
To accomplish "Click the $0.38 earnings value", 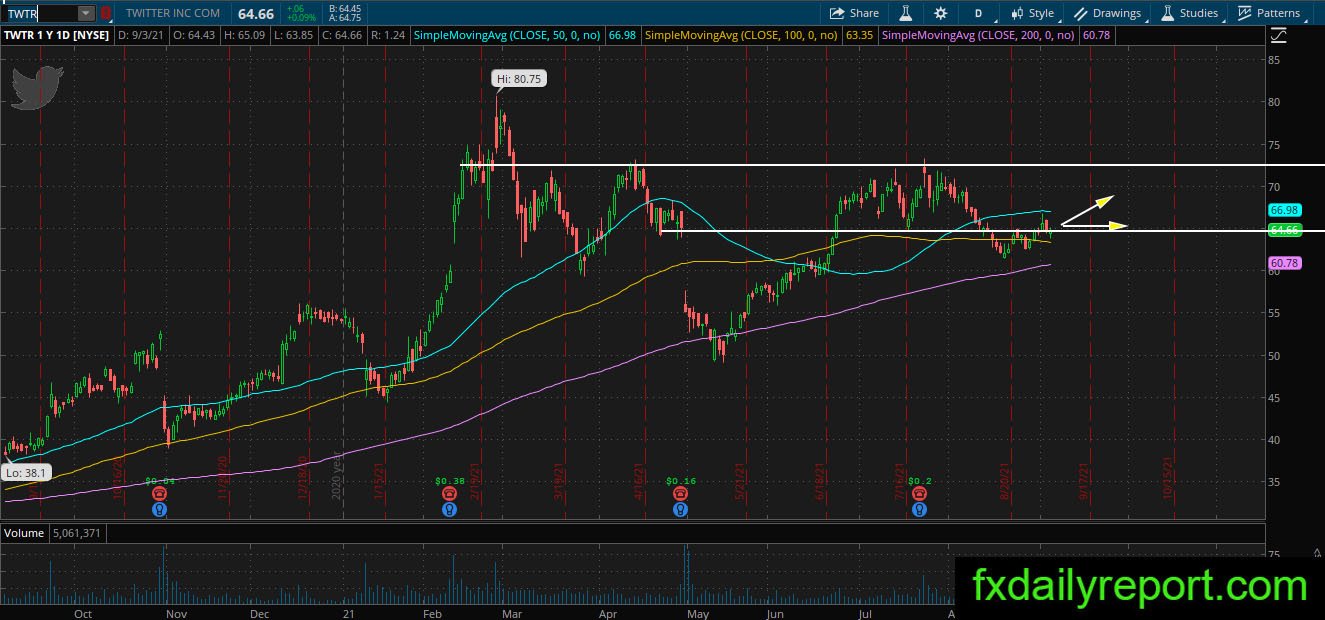I will (x=450, y=481).
